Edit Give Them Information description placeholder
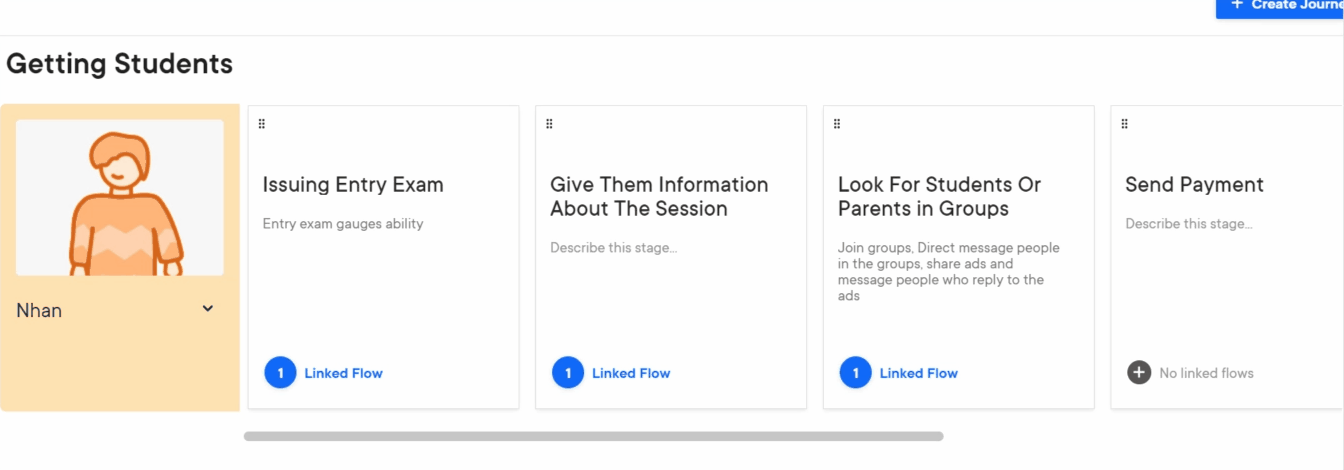This screenshot has height=470, width=1344. [613, 248]
